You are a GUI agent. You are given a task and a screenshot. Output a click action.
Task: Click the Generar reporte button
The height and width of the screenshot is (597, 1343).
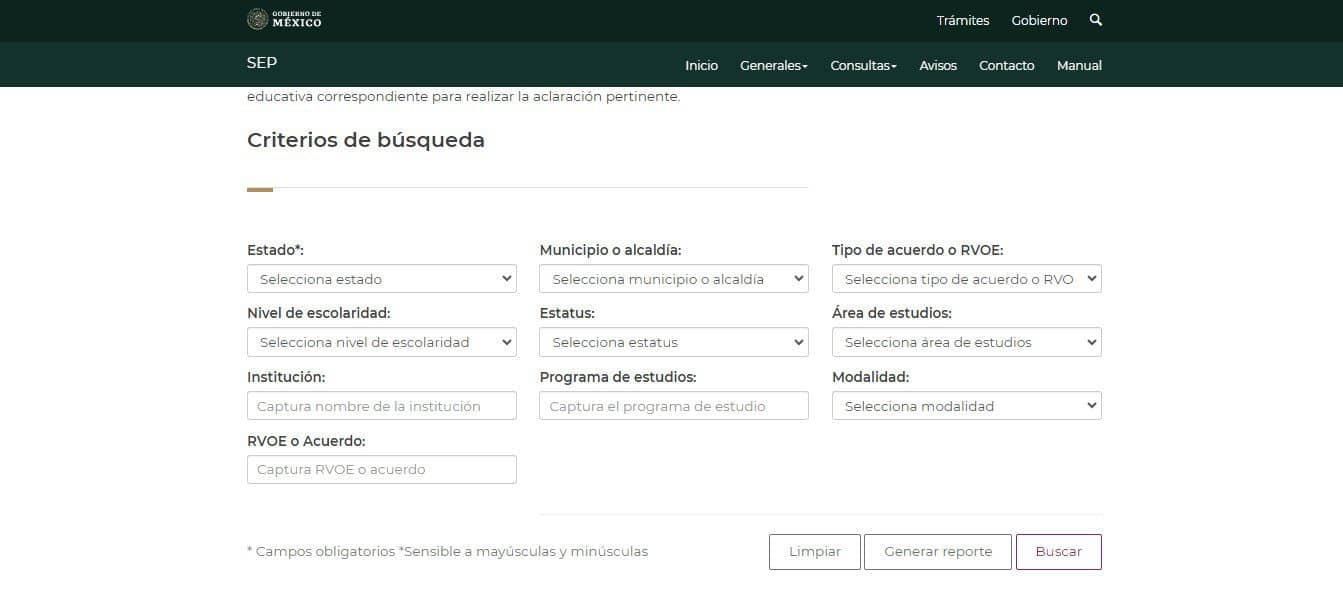point(938,552)
